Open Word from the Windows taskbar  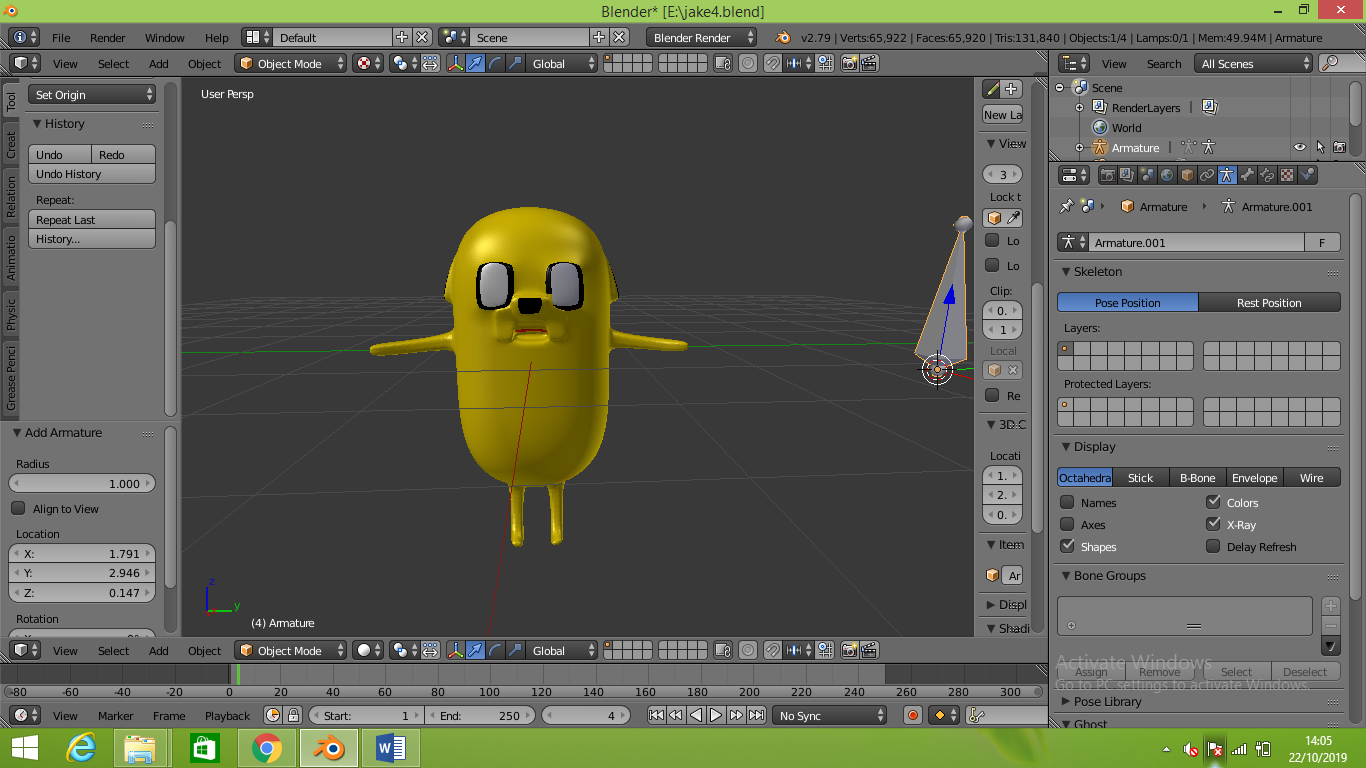(x=390, y=748)
